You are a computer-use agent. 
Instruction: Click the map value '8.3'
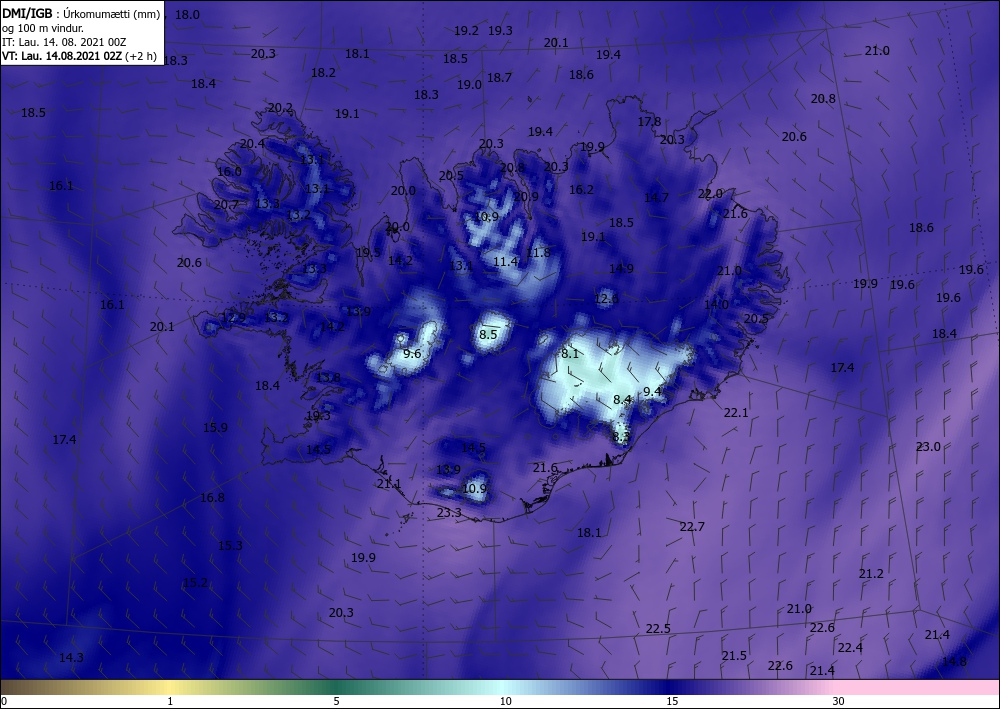click(621, 437)
